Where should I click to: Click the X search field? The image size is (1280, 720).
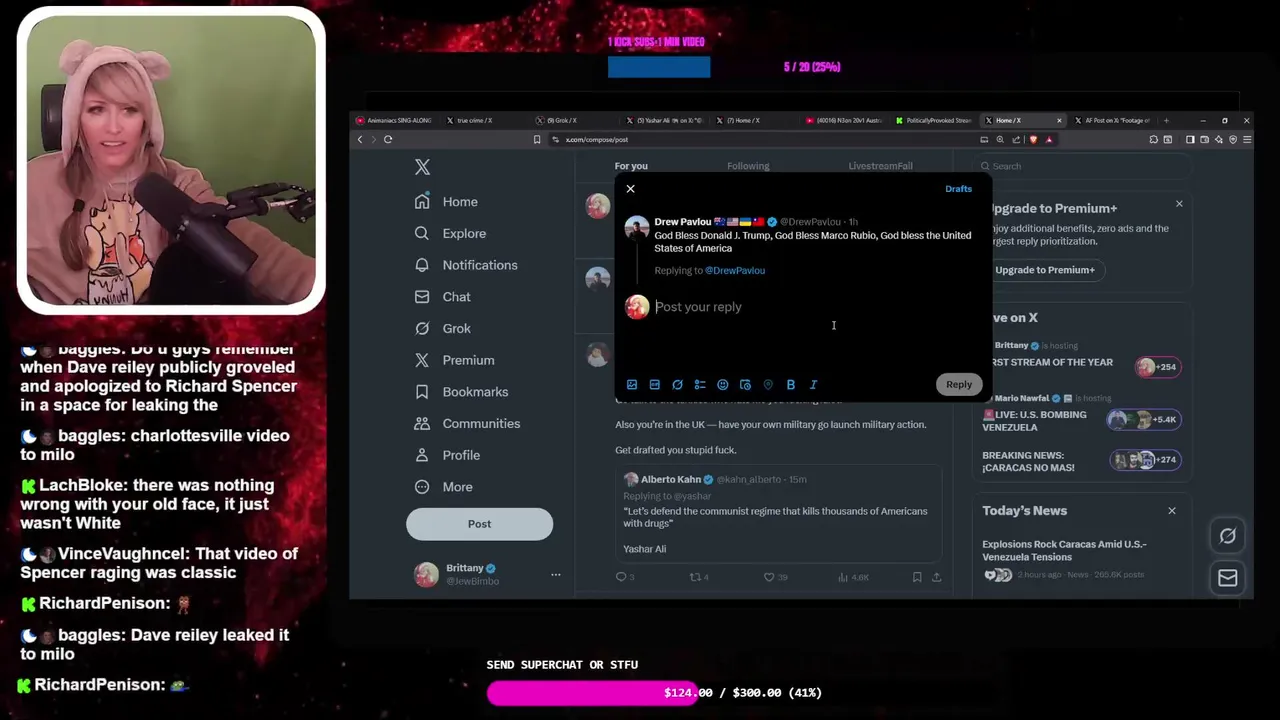point(1084,166)
